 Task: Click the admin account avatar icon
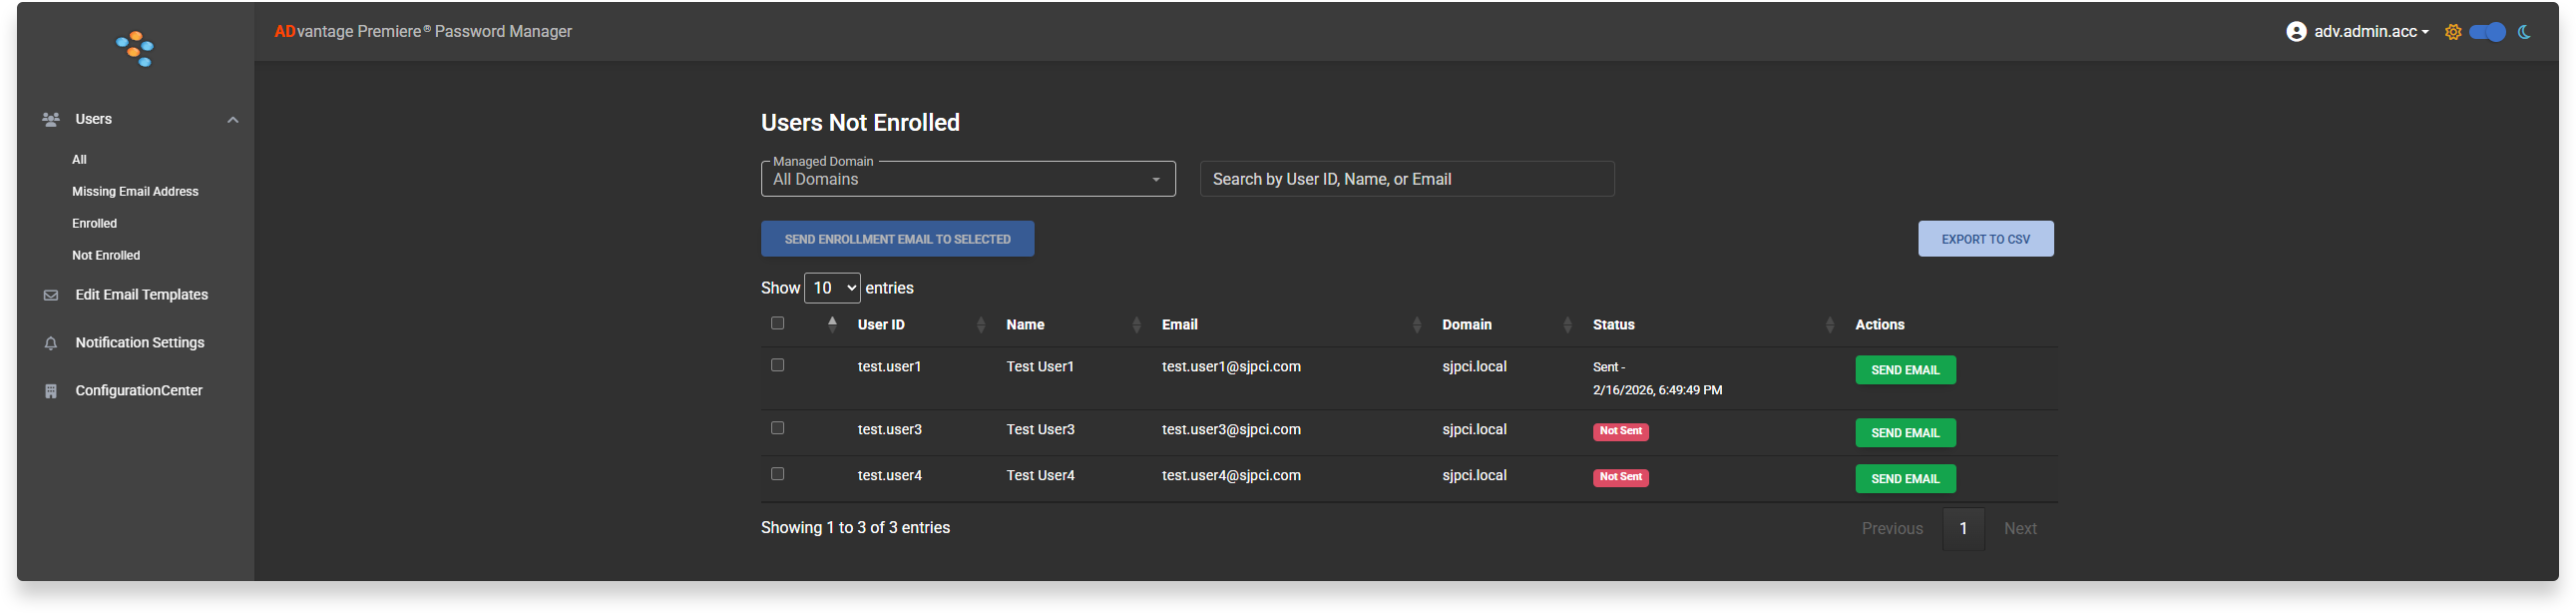(x=2296, y=32)
